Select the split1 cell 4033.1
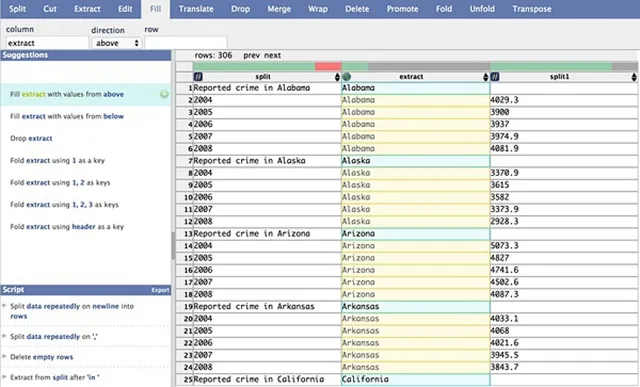The width and height of the screenshot is (640, 387). click(564, 318)
